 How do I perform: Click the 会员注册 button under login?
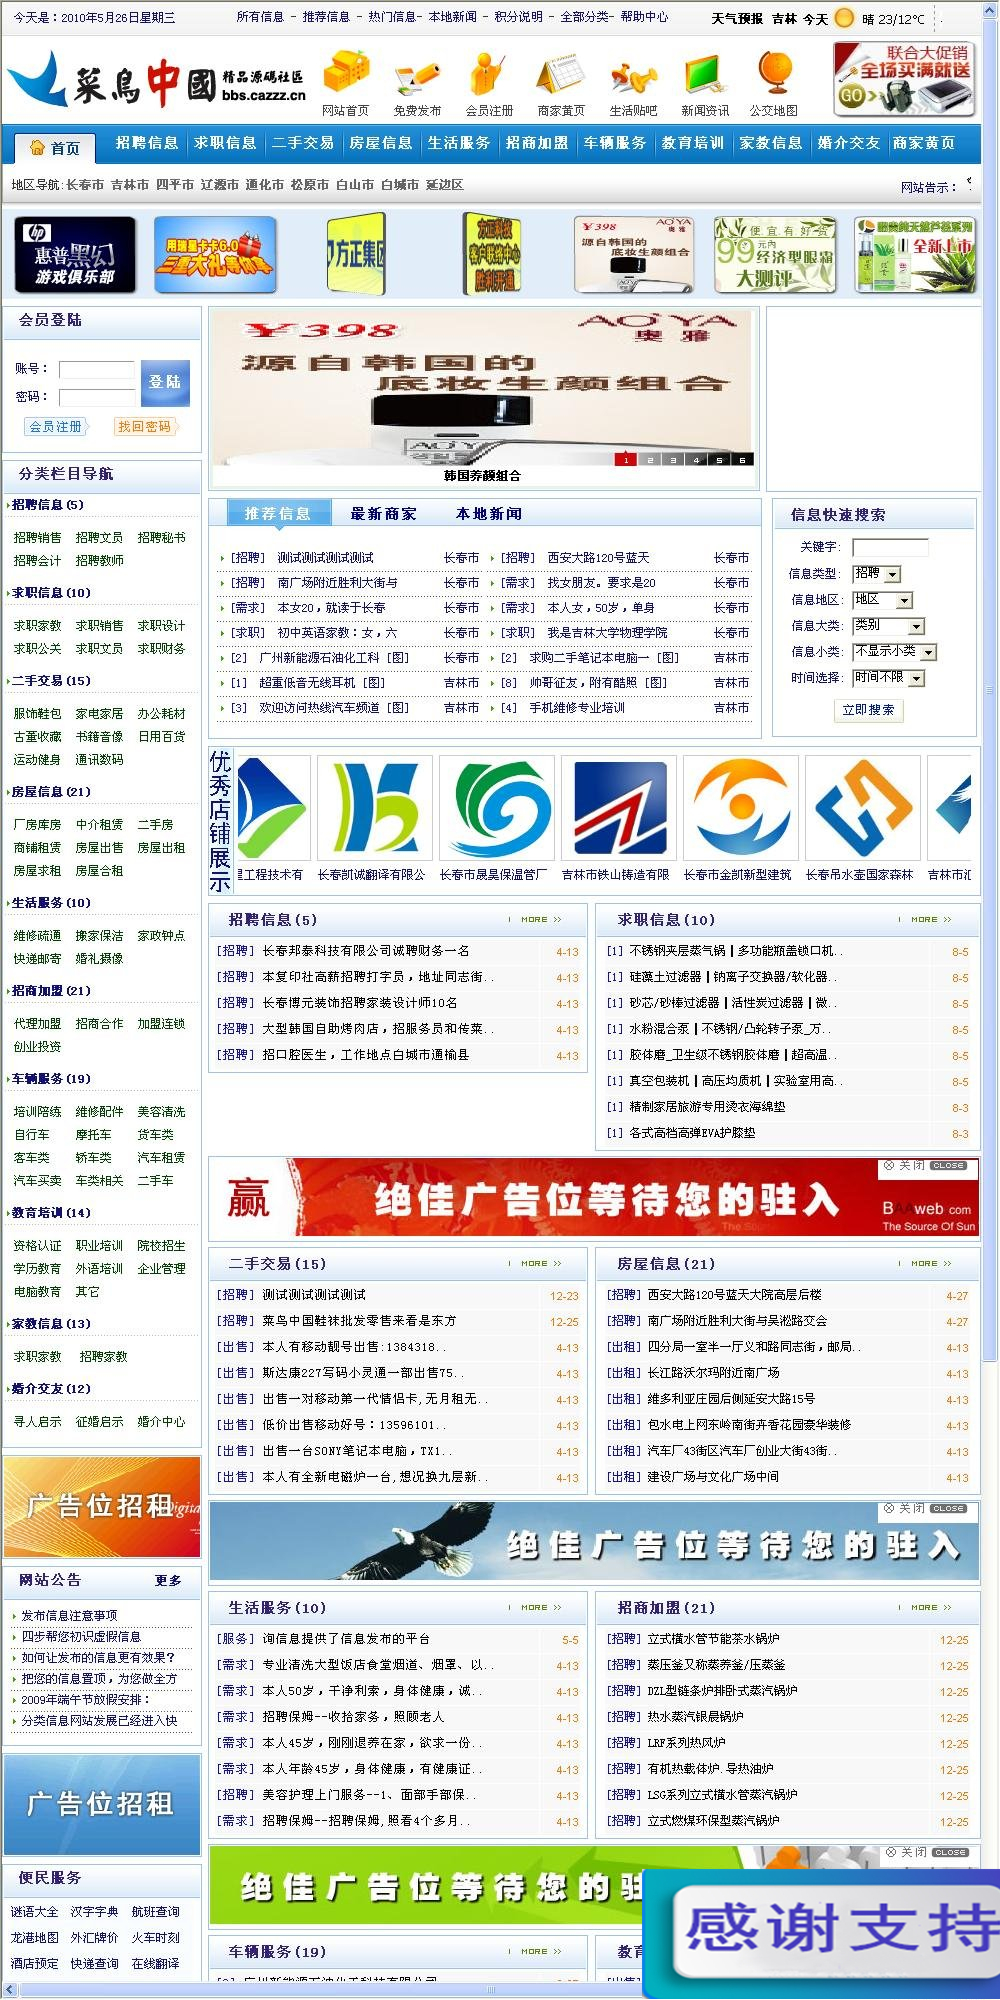click(x=57, y=427)
